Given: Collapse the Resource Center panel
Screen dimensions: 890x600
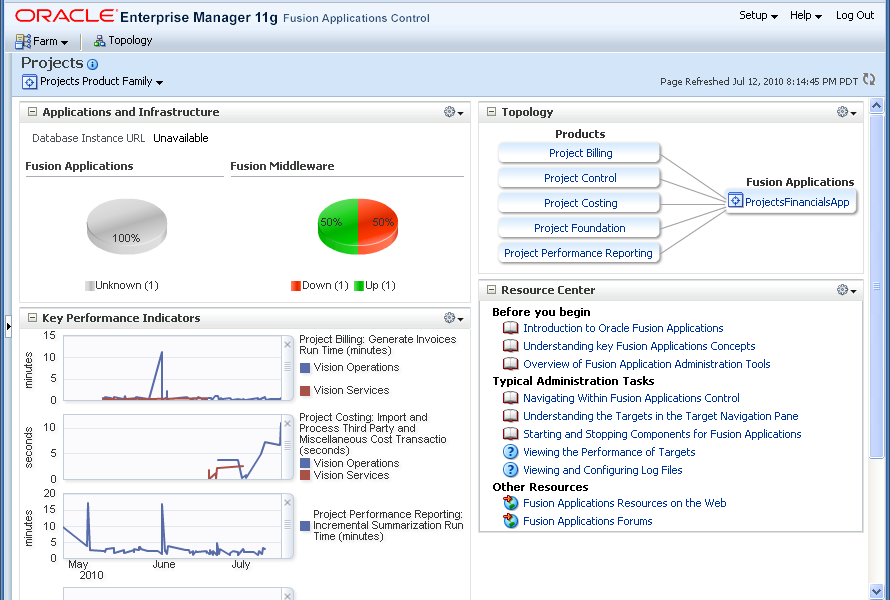Looking at the screenshot, I should click(x=491, y=290).
